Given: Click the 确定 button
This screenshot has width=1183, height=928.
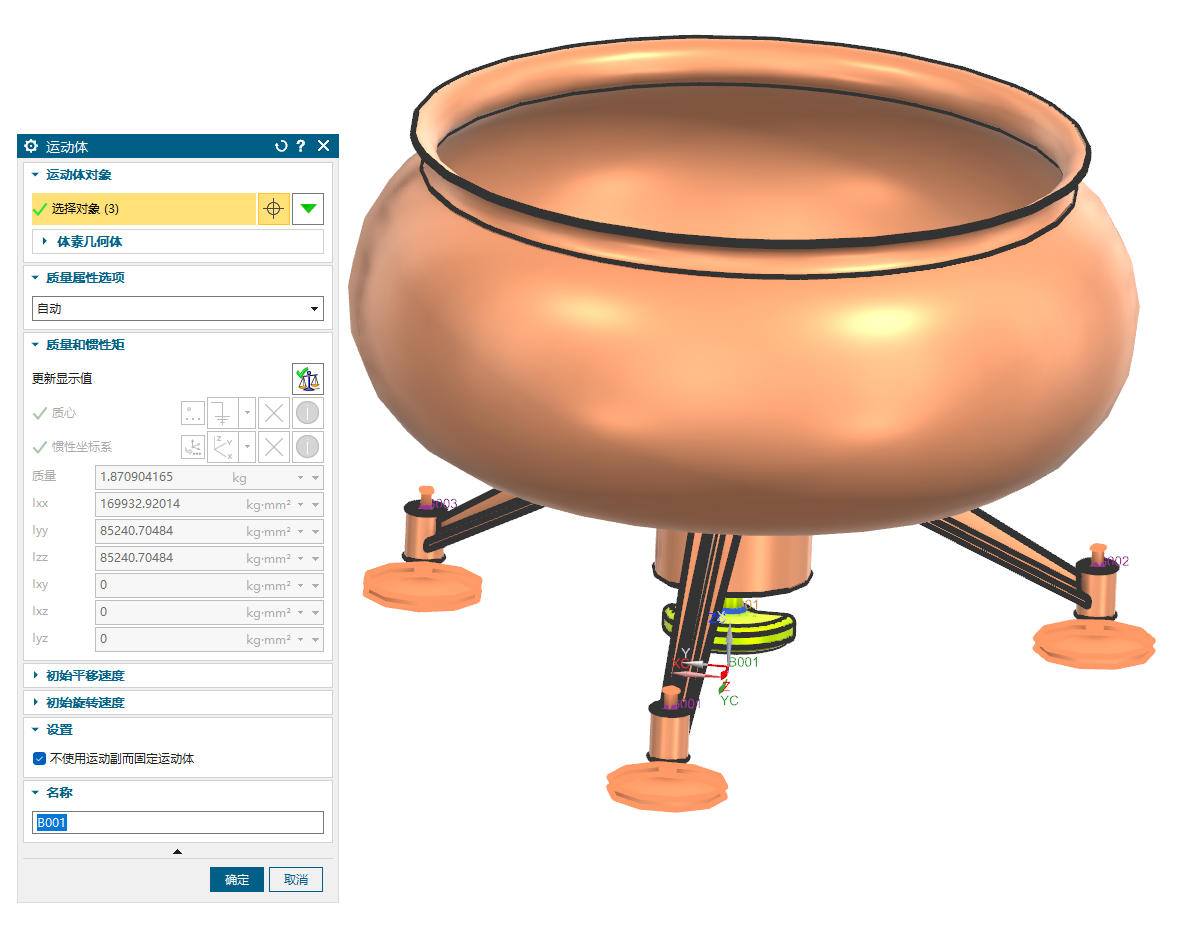Looking at the screenshot, I should [237, 880].
